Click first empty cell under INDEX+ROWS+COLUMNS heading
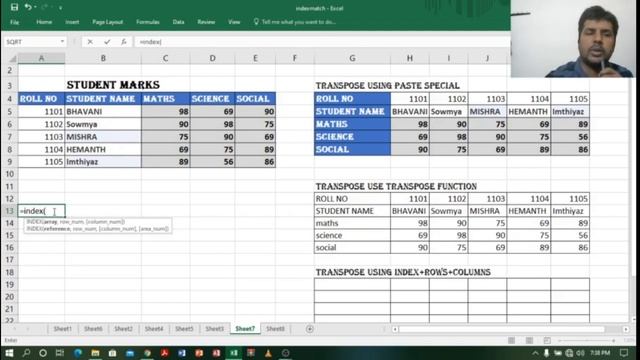 (x=352, y=284)
